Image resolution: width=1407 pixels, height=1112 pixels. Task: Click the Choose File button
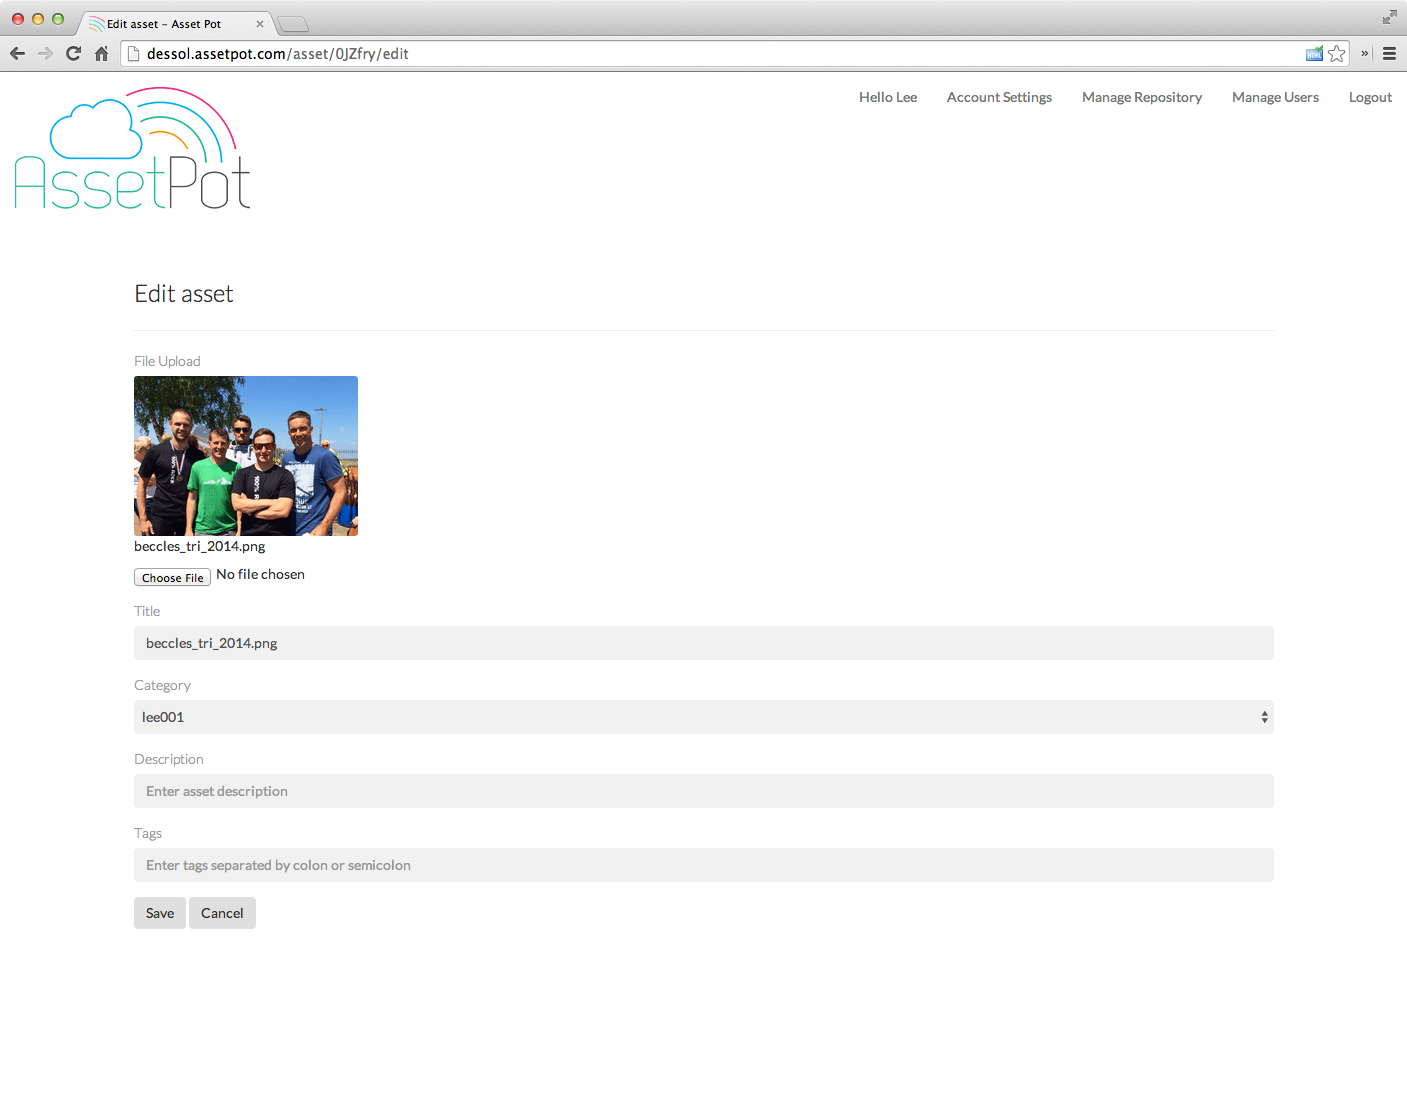[x=172, y=577]
